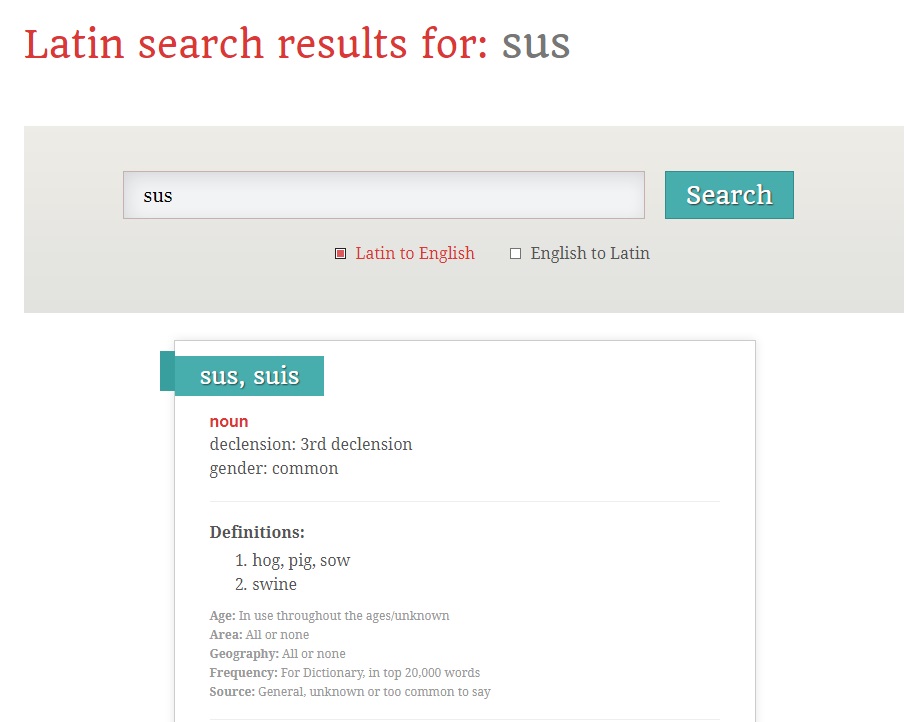The image size is (924, 722).
Task: Click the 'Area: All or none' line
Action: (259, 635)
